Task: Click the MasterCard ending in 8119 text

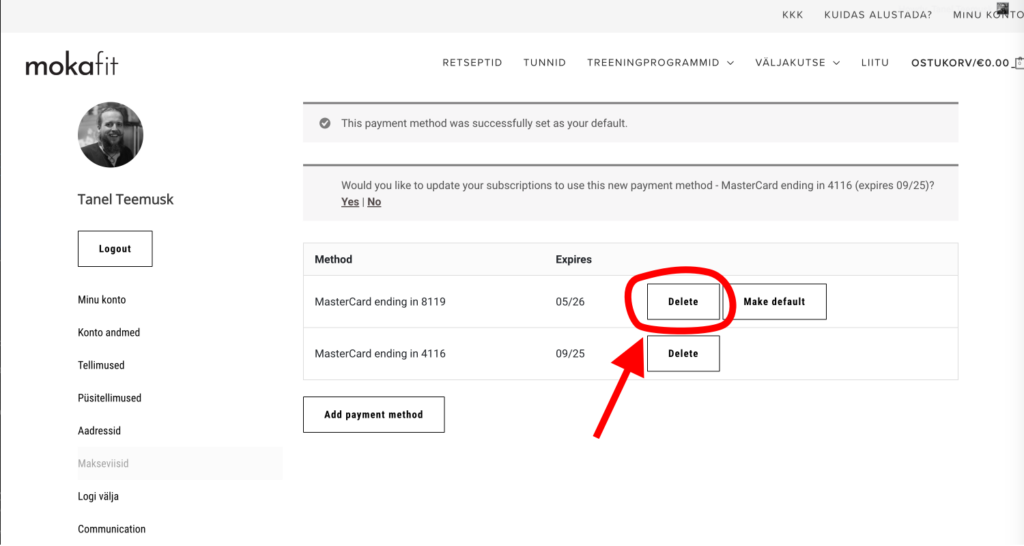Action: pos(380,302)
